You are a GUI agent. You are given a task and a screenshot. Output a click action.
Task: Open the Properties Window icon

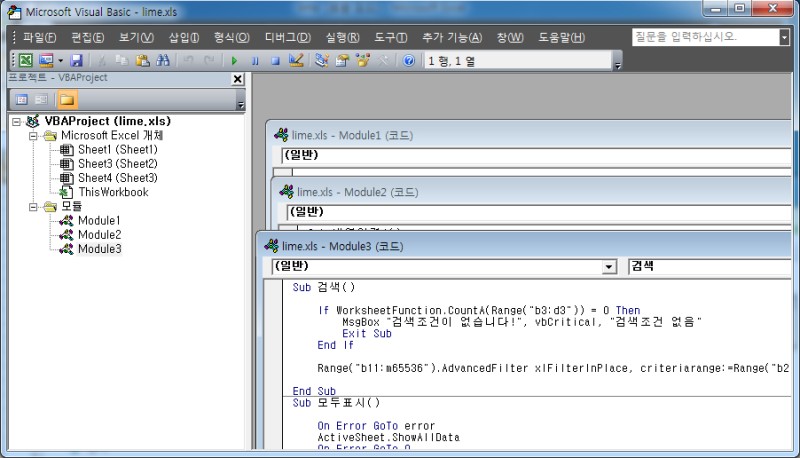point(342,61)
